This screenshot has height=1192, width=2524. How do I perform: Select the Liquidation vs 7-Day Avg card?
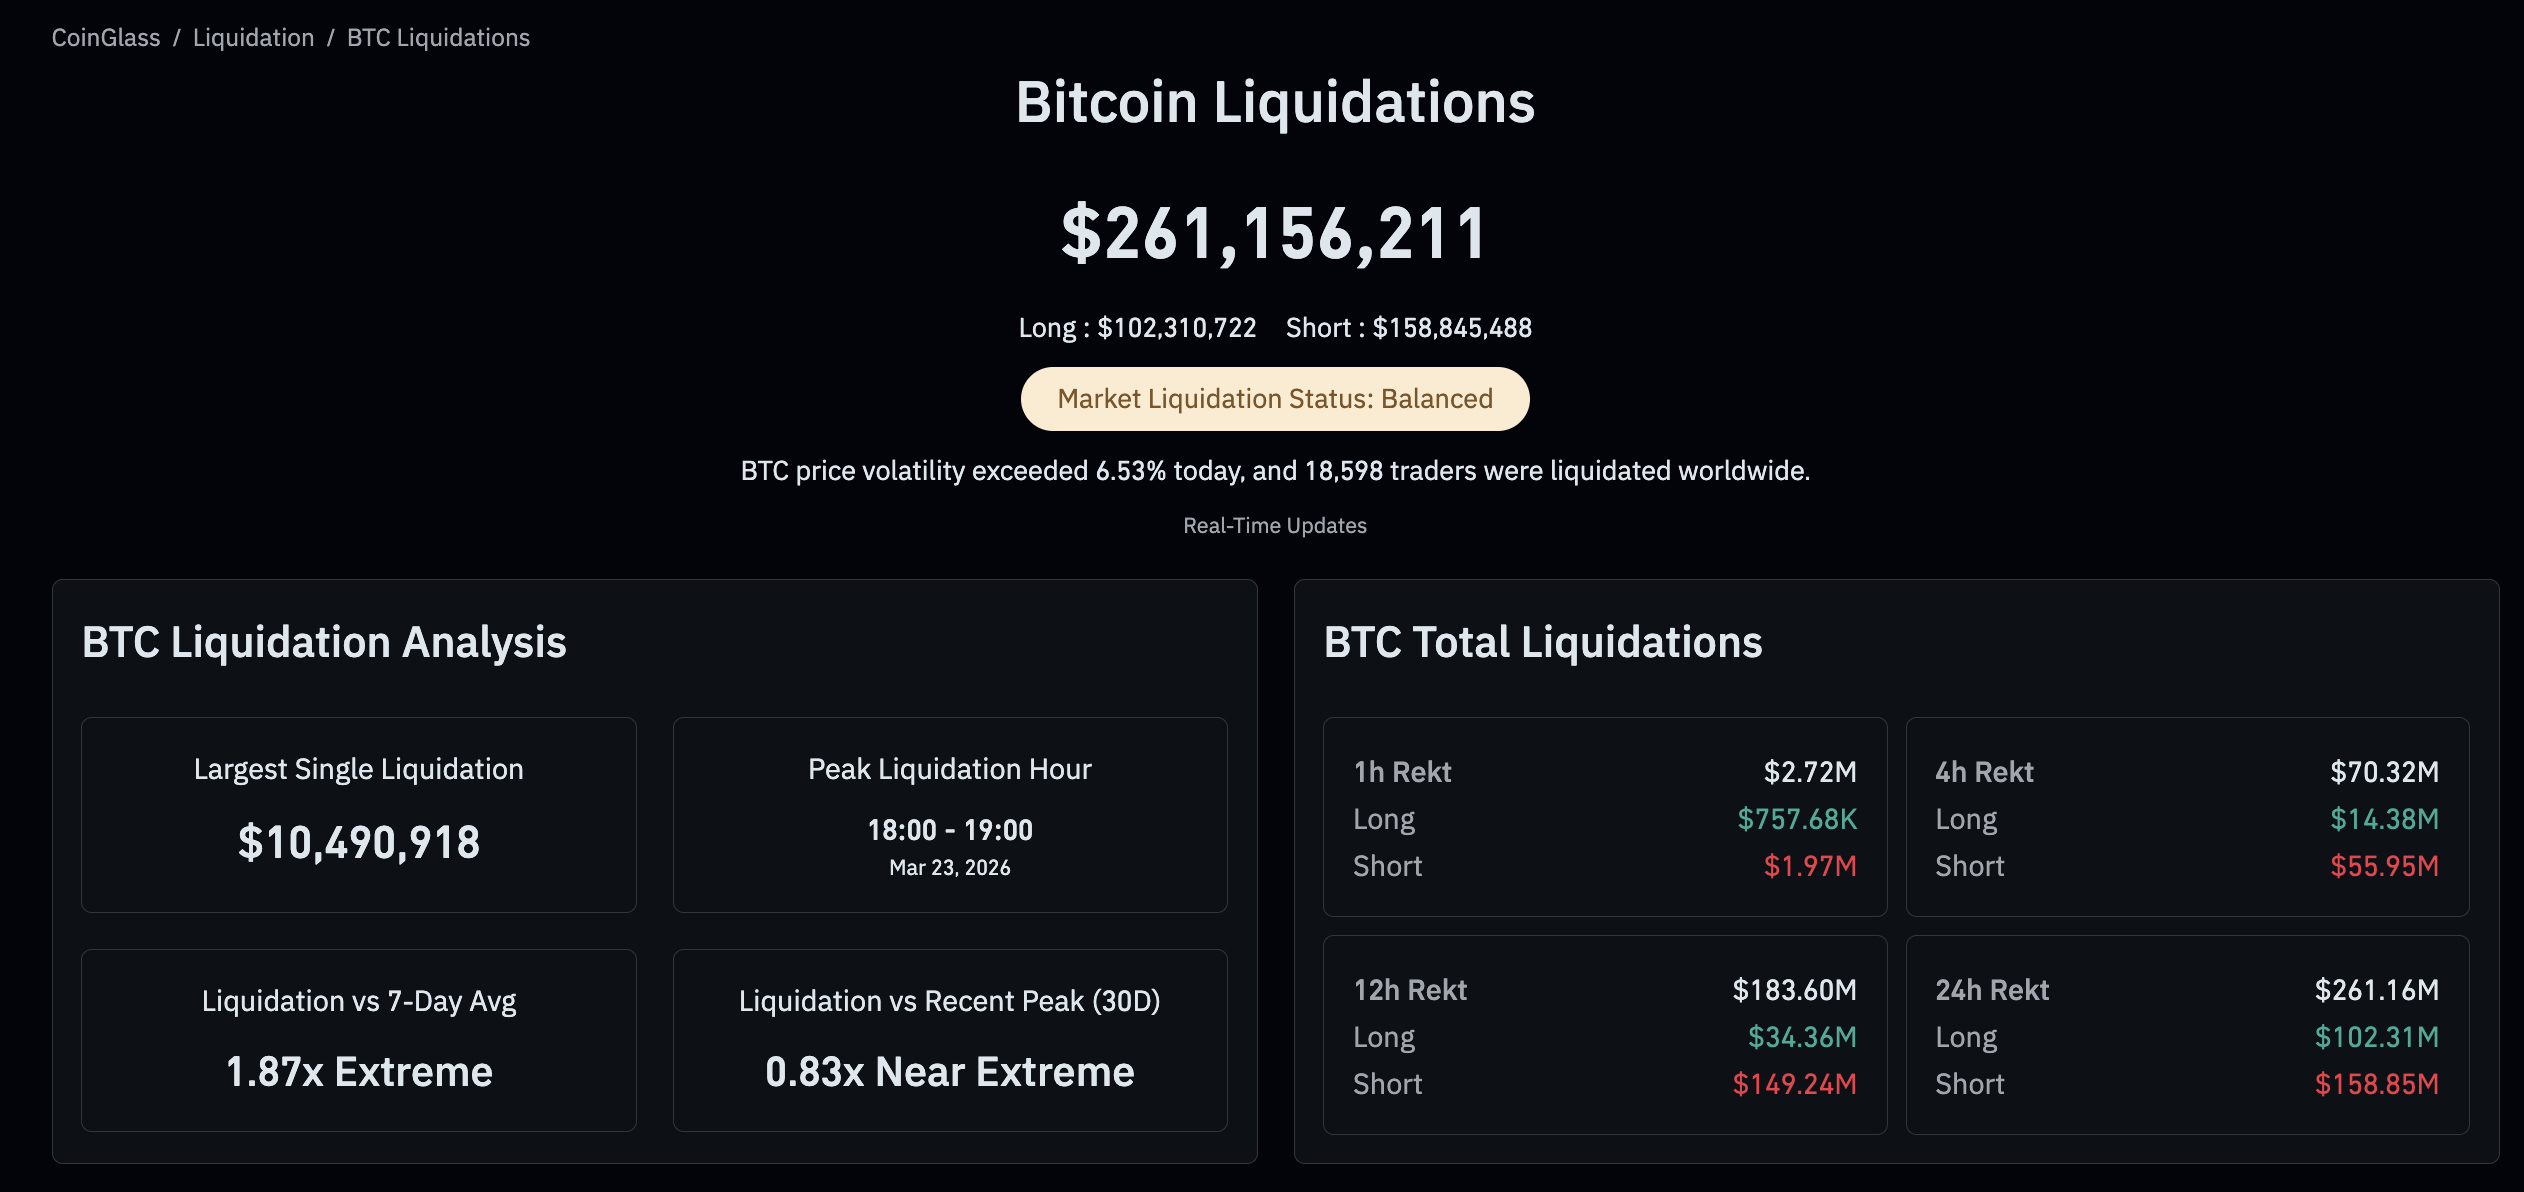coord(358,1038)
